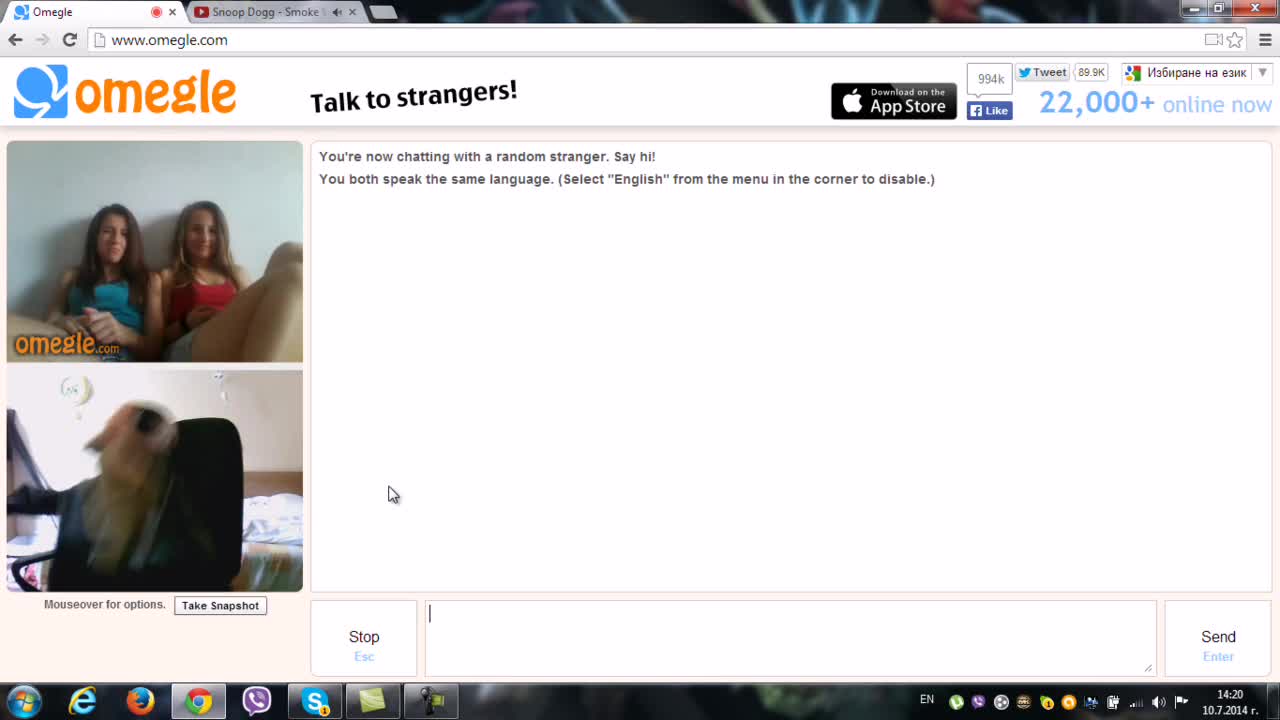
Task: Click the orange circular tray icon
Action: coord(1069,702)
